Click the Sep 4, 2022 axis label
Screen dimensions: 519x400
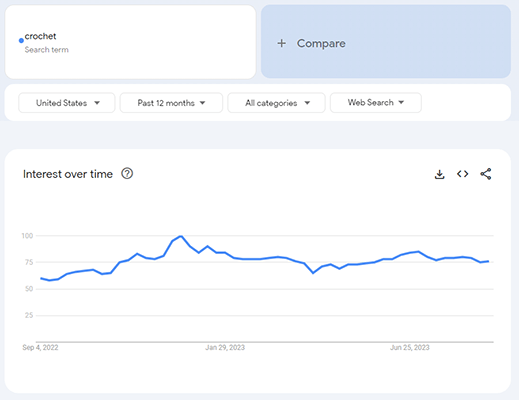[40, 348]
